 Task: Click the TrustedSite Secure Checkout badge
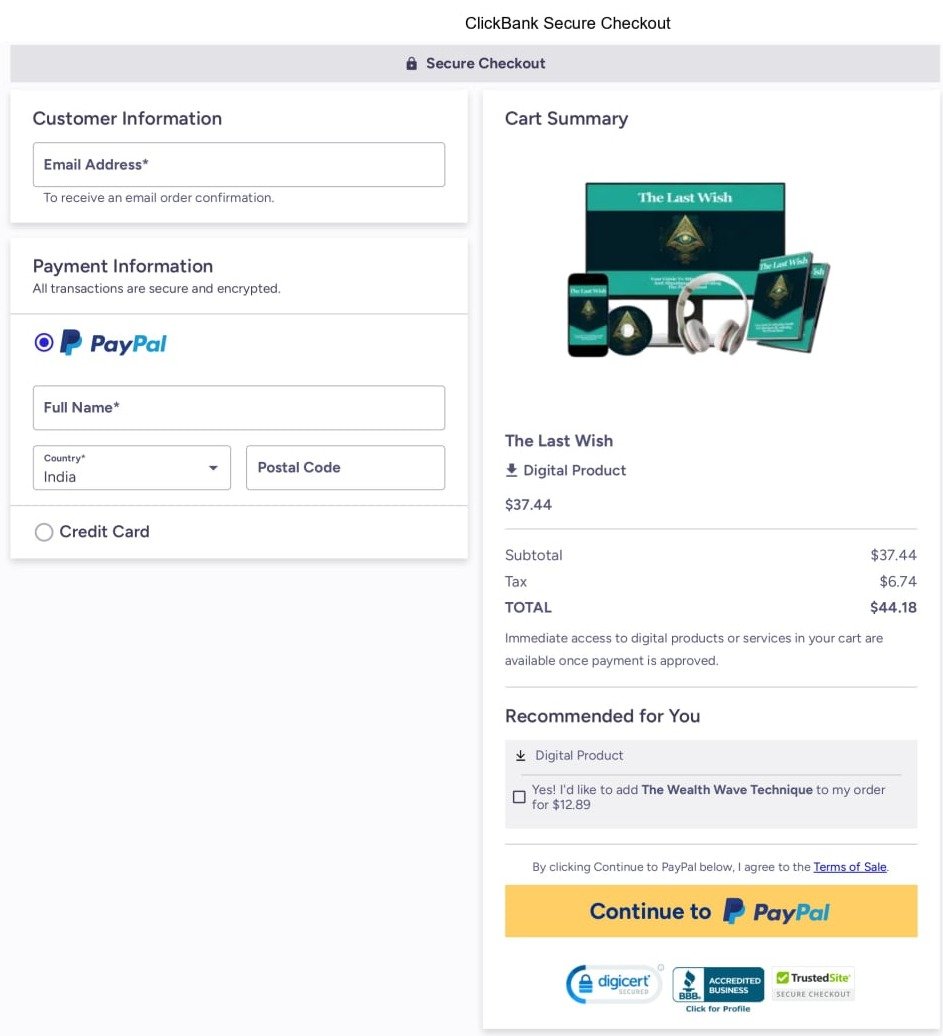pos(812,980)
